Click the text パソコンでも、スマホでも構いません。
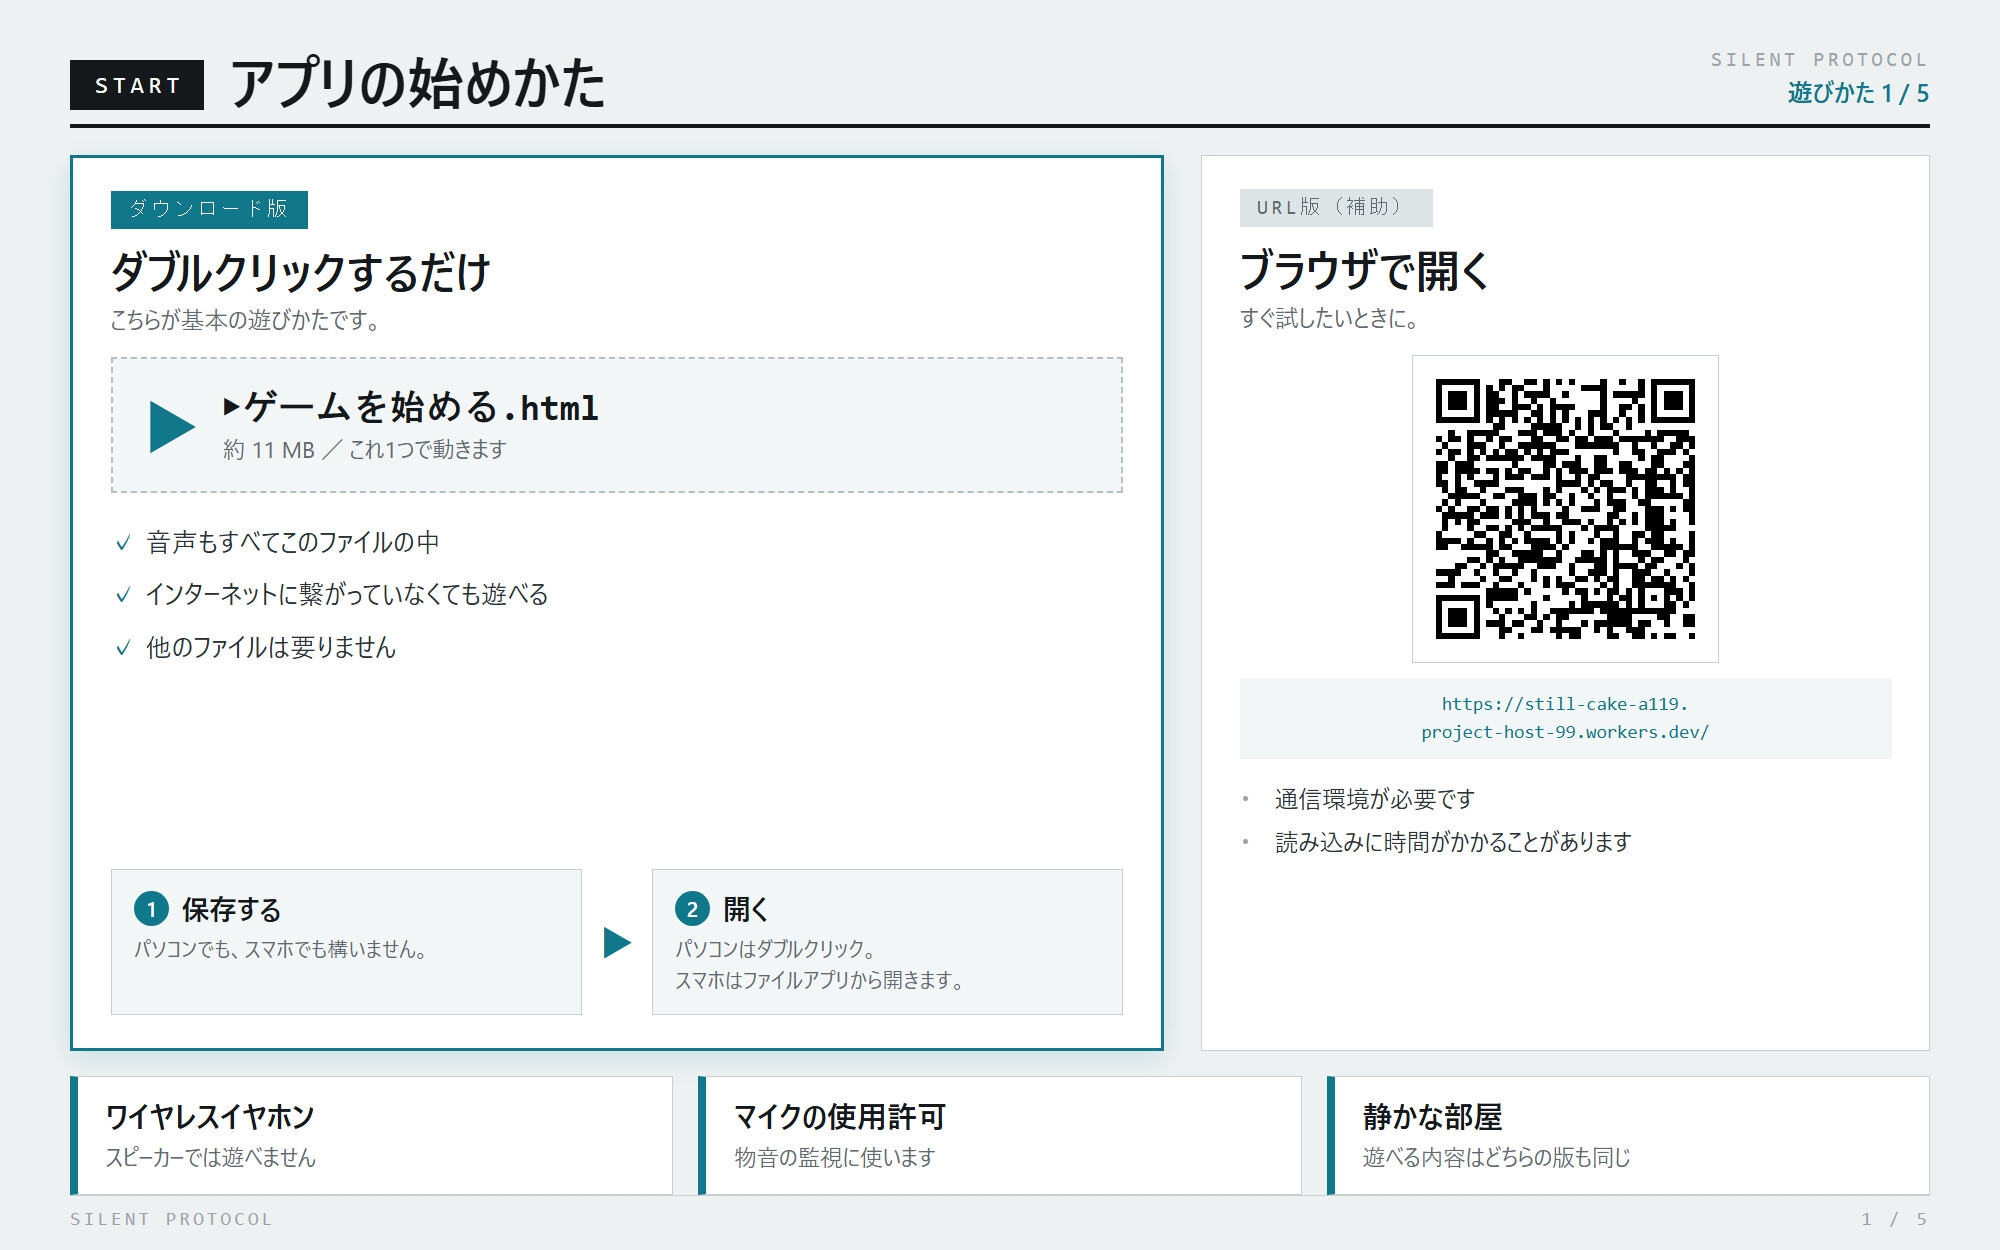Image resolution: width=2000 pixels, height=1250 pixels. [x=281, y=949]
